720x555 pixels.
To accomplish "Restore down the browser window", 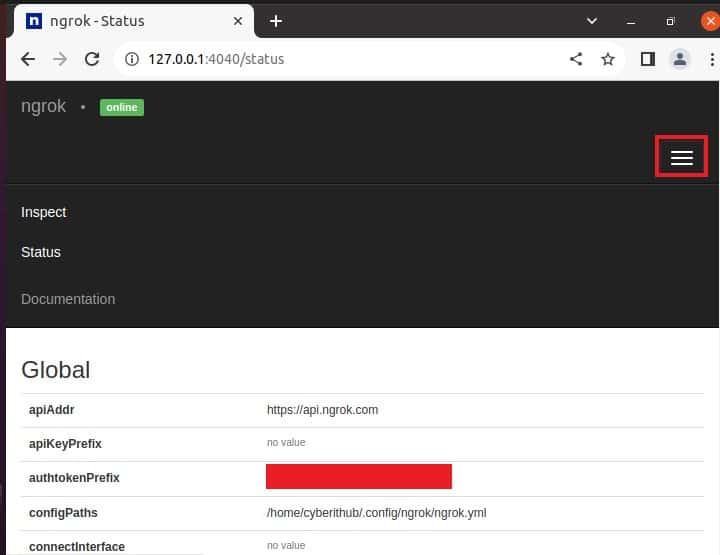I will tap(670, 21).
